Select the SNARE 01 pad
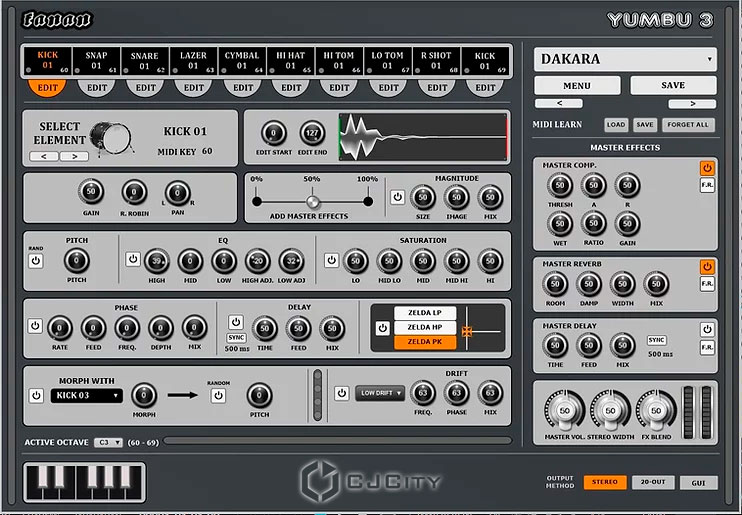Image resolution: width=742 pixels, height=515 pixels. click(x=144, y=61)
